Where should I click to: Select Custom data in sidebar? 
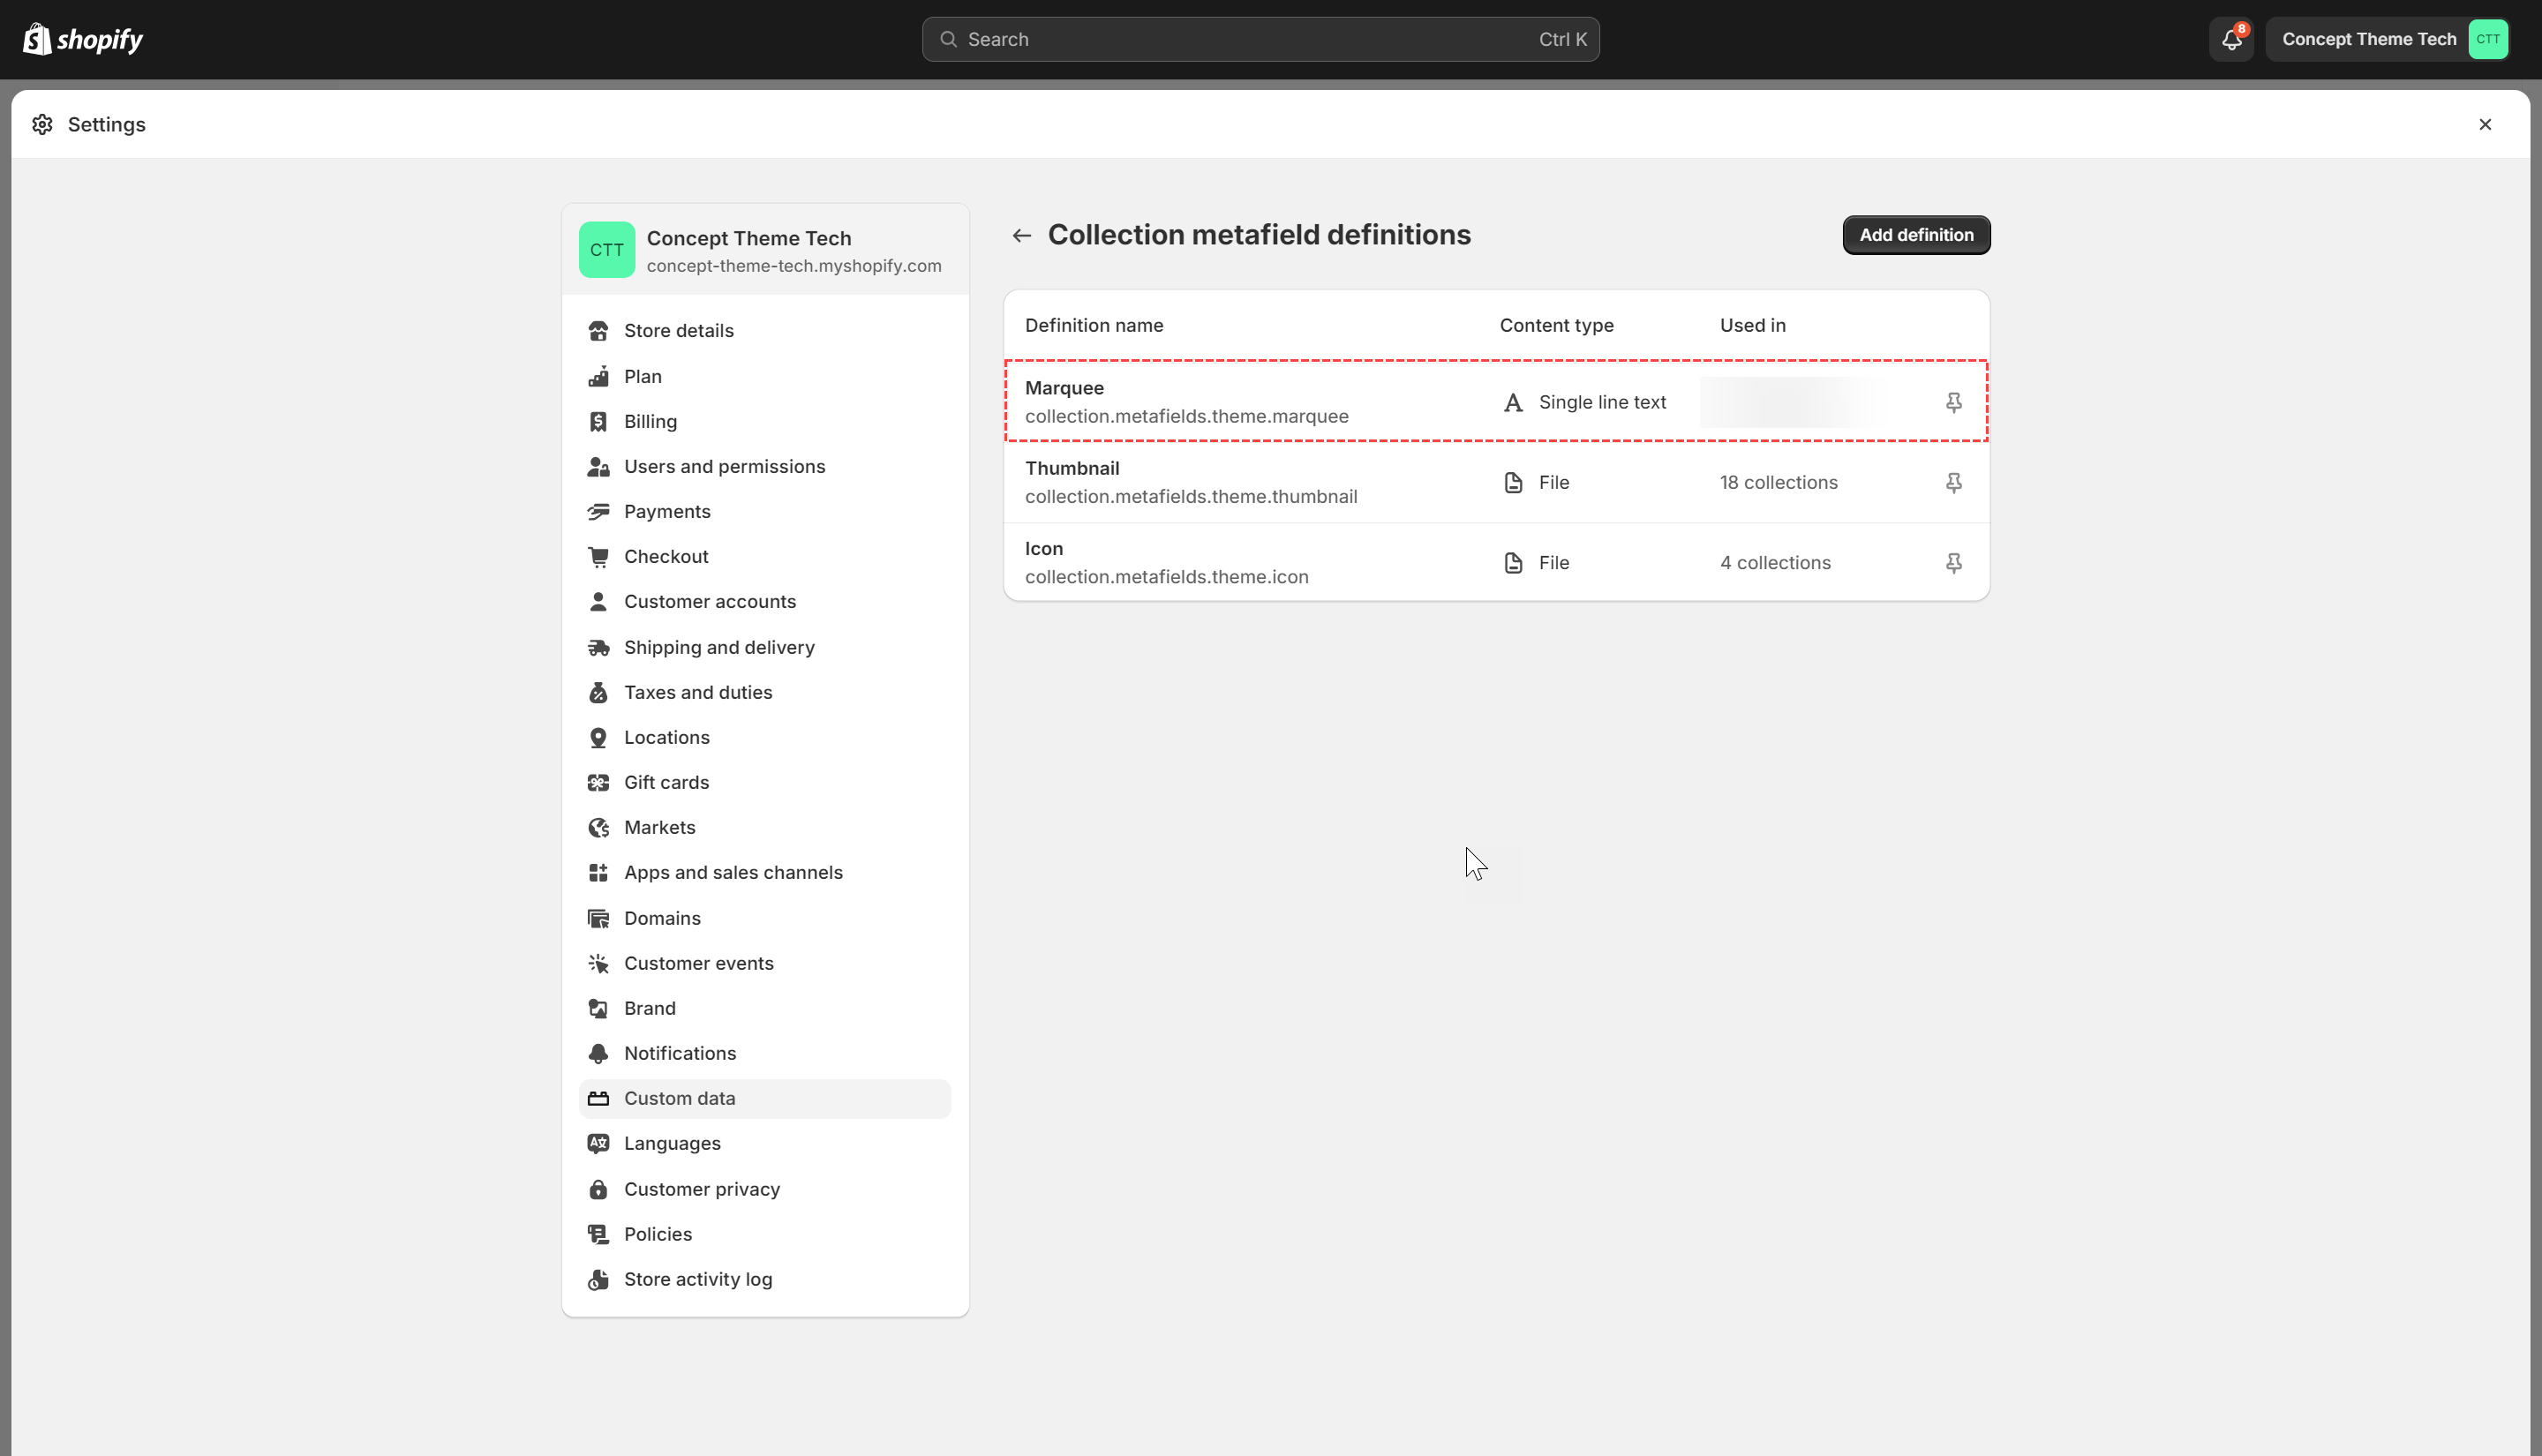point(764,1098)
